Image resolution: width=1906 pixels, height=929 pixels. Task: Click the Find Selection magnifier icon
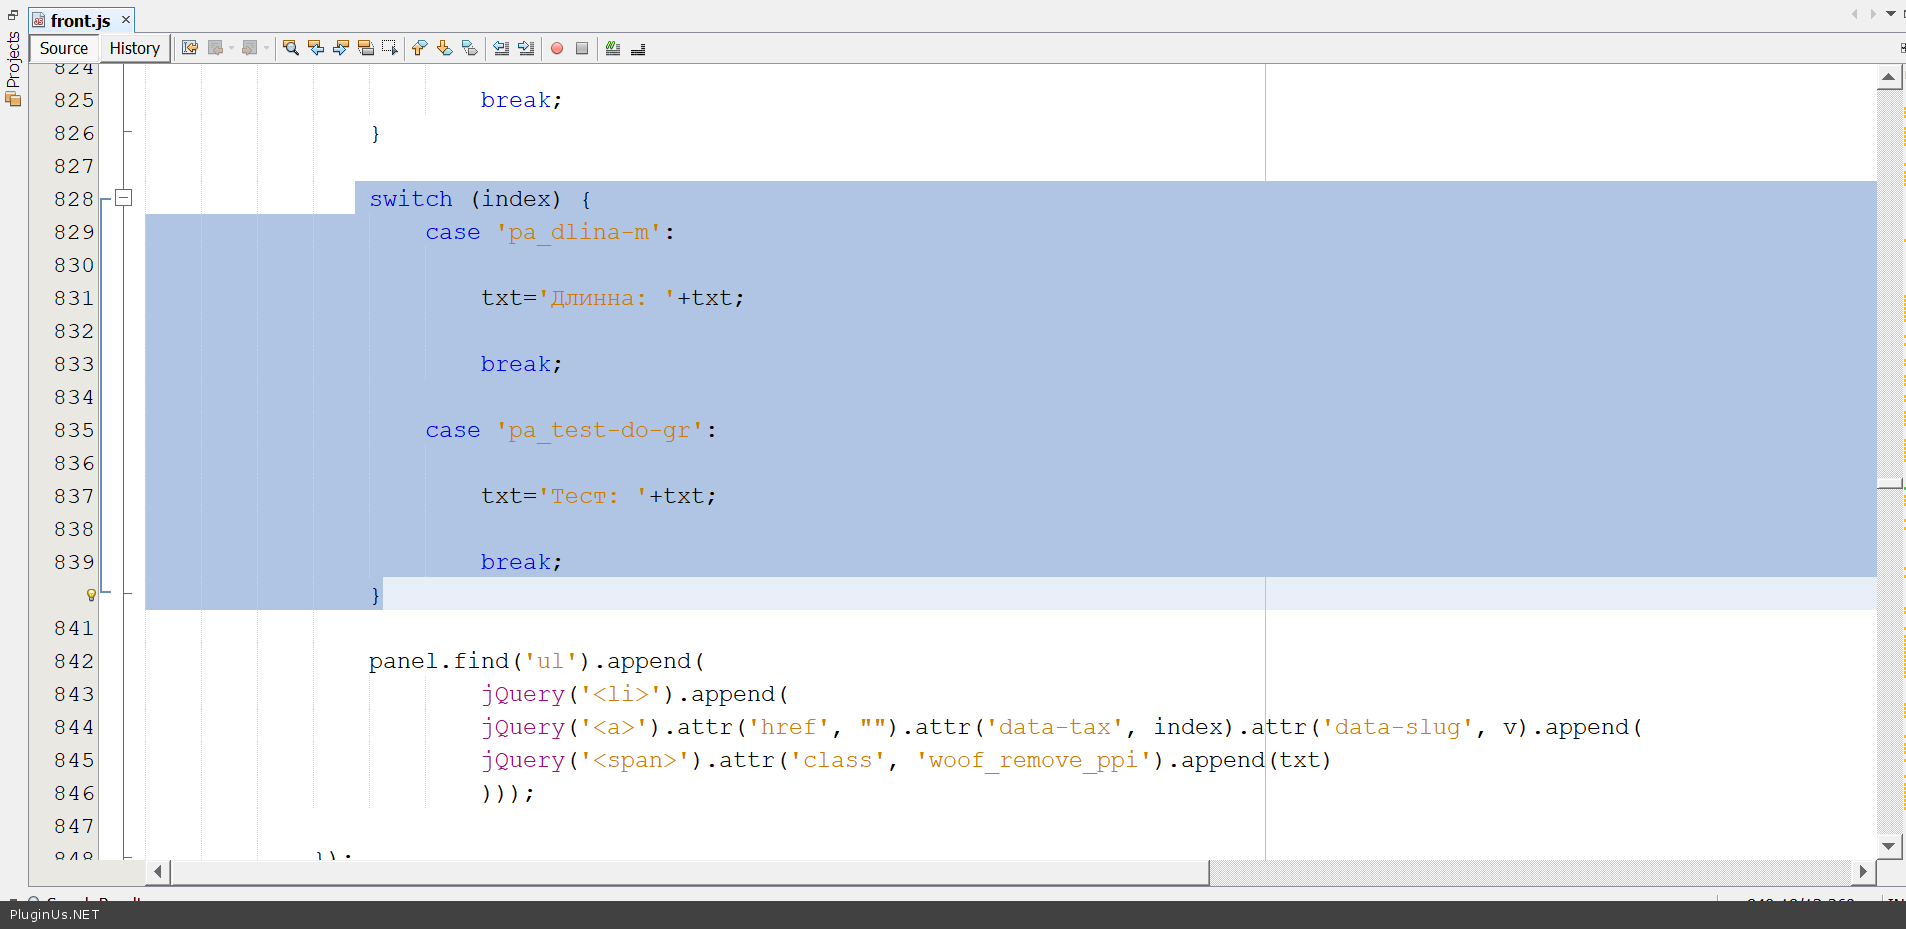(291, 48)
